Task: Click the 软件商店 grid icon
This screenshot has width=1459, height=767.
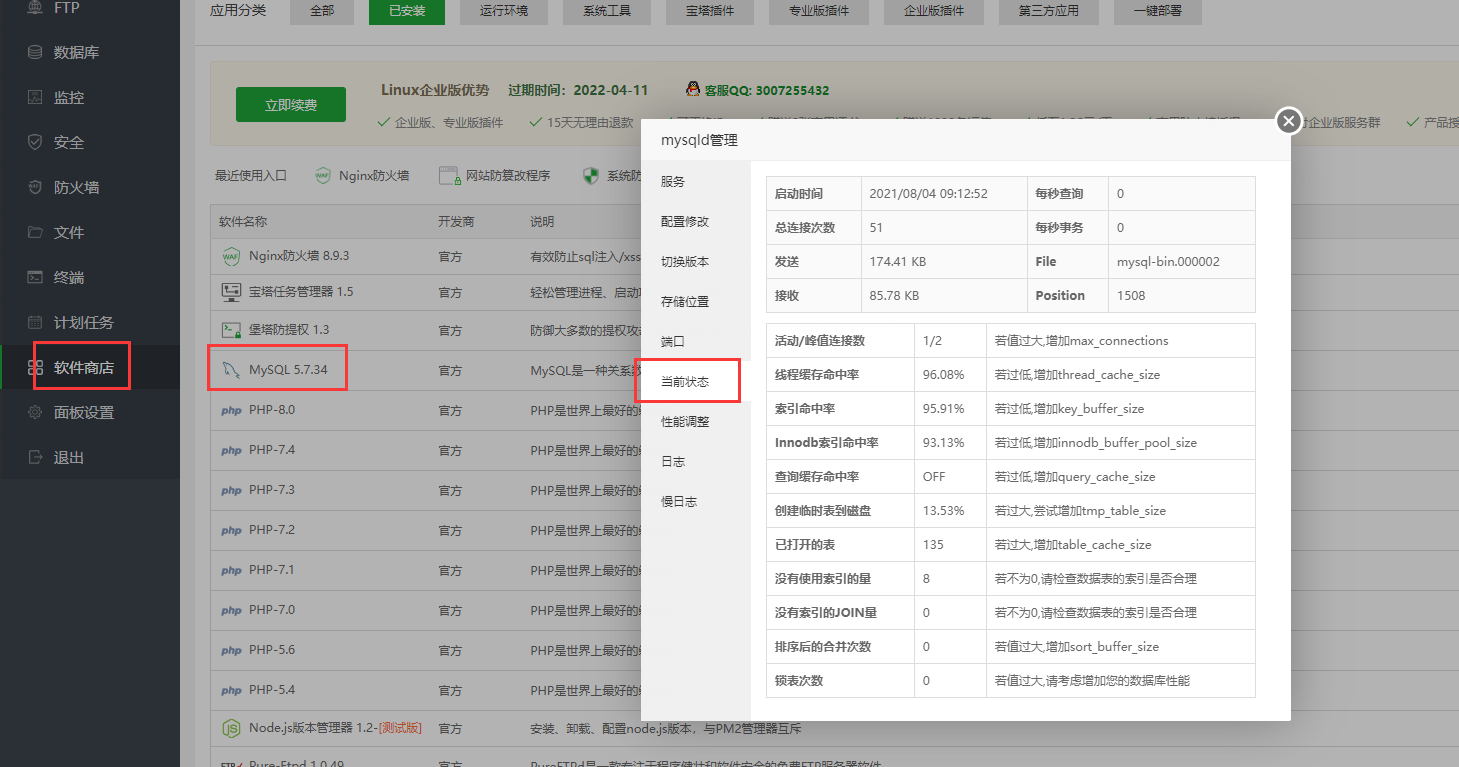Action: click(35, 367)
